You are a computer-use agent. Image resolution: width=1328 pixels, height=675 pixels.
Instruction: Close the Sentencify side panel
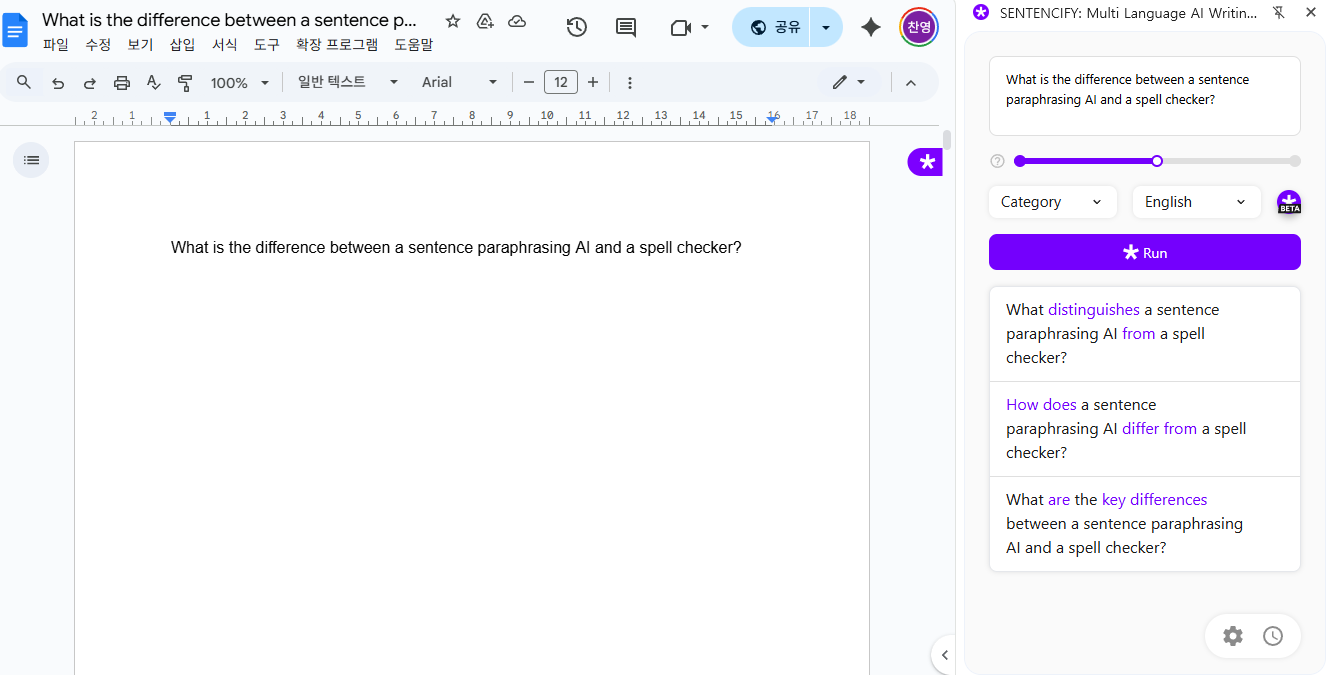[1311, 12]
